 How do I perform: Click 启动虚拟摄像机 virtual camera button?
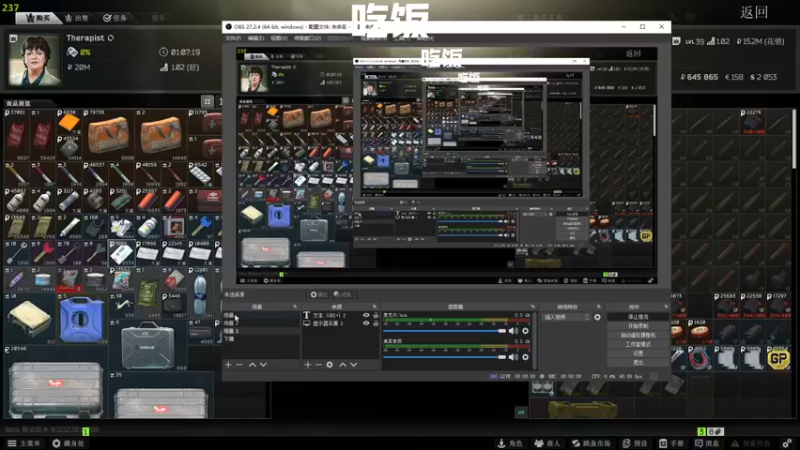(x=638, y=335)
